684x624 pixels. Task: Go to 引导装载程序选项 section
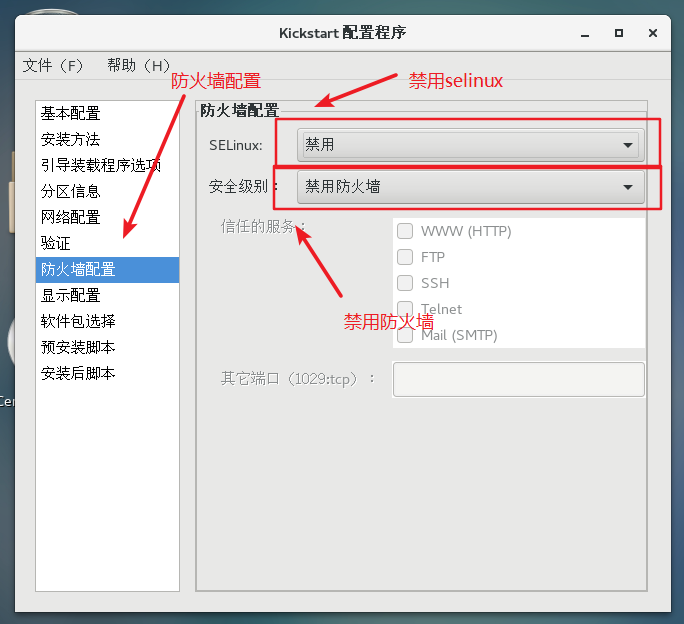click(x=107, y=165)
